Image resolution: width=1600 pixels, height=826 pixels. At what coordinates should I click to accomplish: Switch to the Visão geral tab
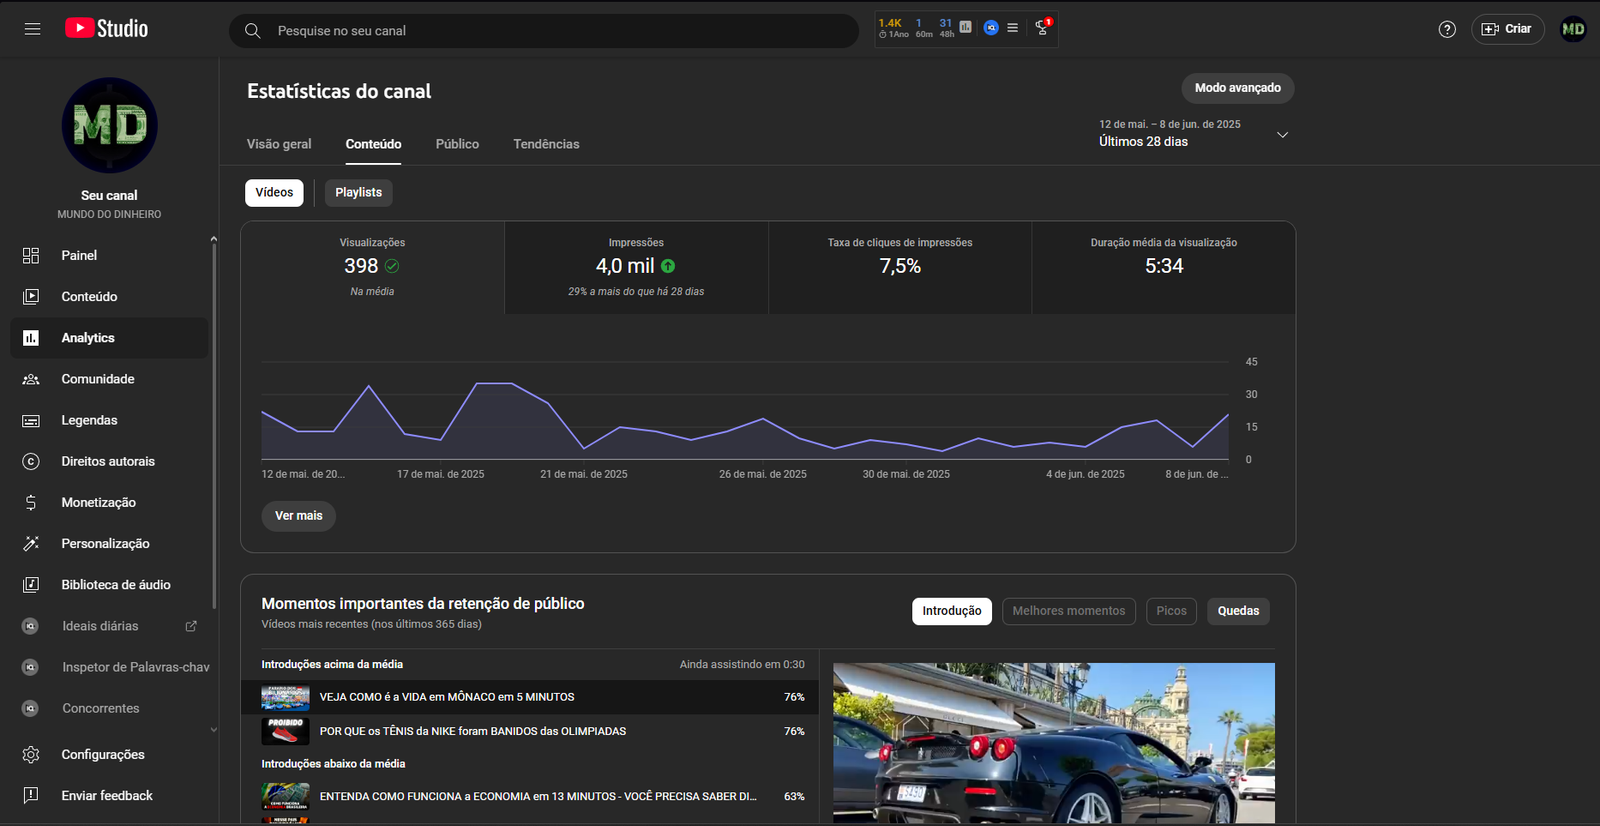pyautogui.click(x=279, y=144)
